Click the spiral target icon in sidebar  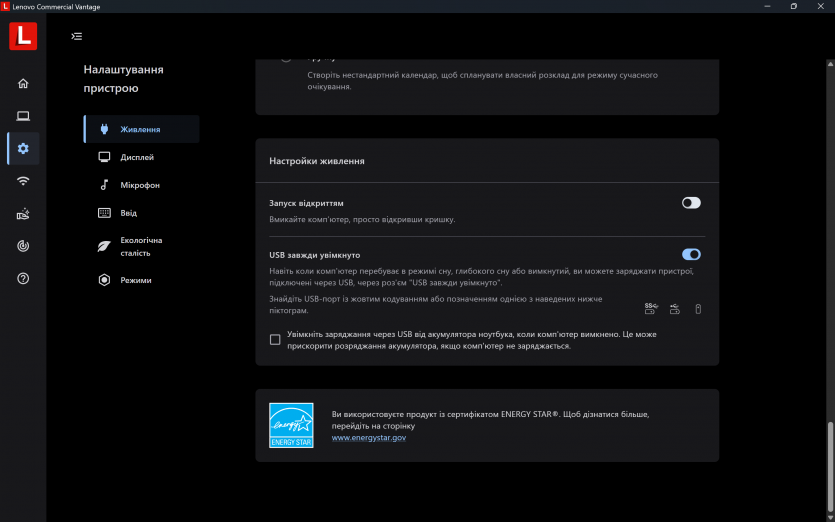click(x=23, y=246)
